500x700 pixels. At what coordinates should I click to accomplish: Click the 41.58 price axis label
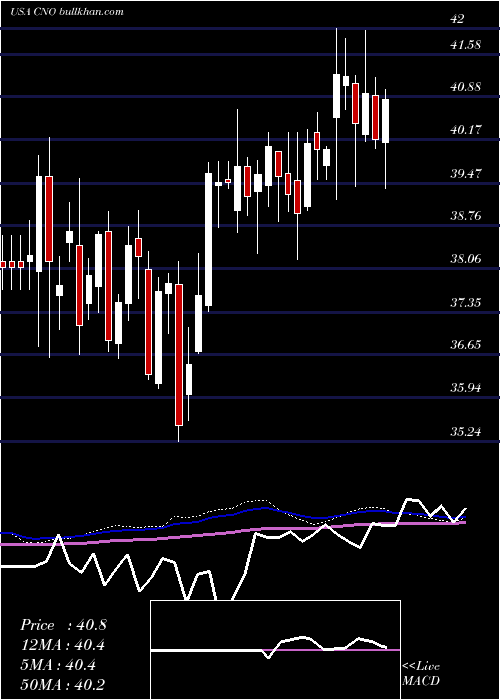click(466, 44)
